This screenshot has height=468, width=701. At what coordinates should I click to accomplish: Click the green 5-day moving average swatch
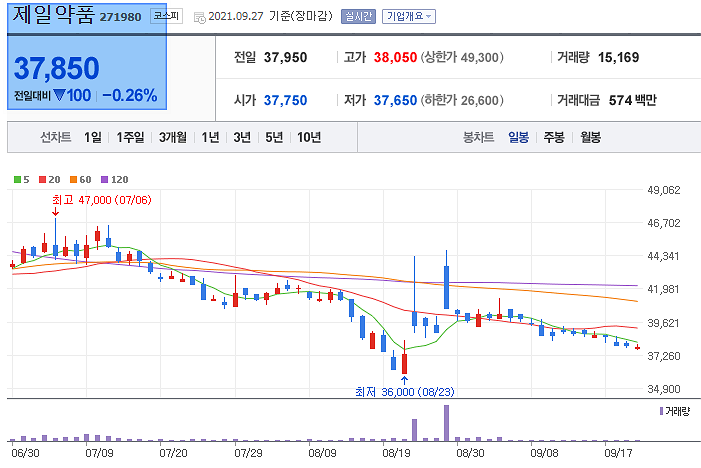pyautogui.click(x=17, y=180)
